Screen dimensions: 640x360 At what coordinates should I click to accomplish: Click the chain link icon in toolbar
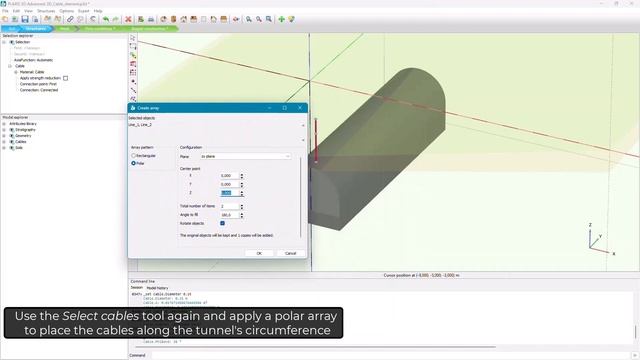[70, 19]
